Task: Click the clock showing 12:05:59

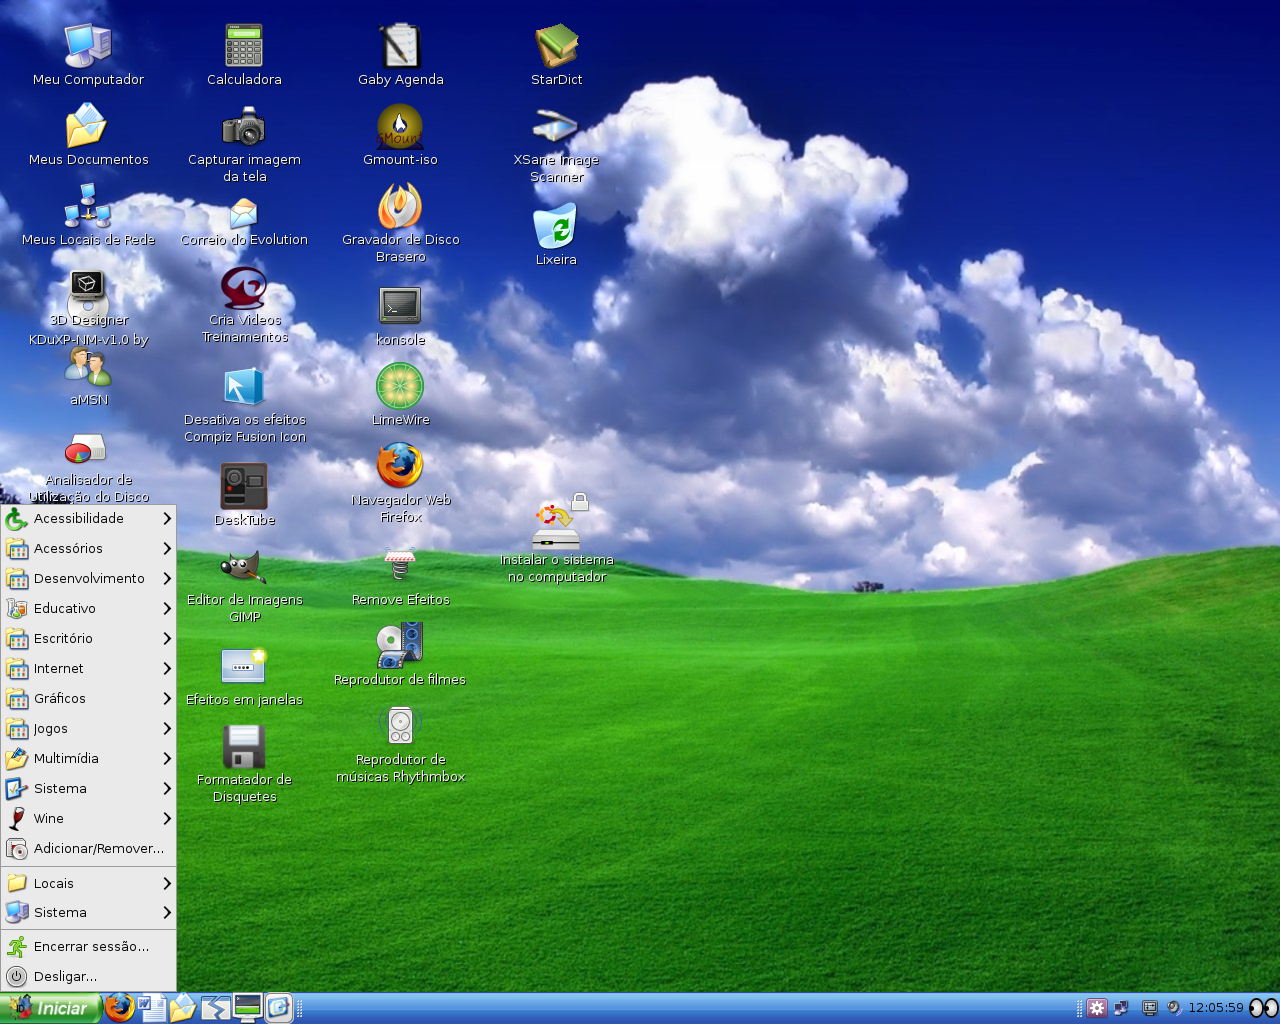Action: (1216, 1008)
